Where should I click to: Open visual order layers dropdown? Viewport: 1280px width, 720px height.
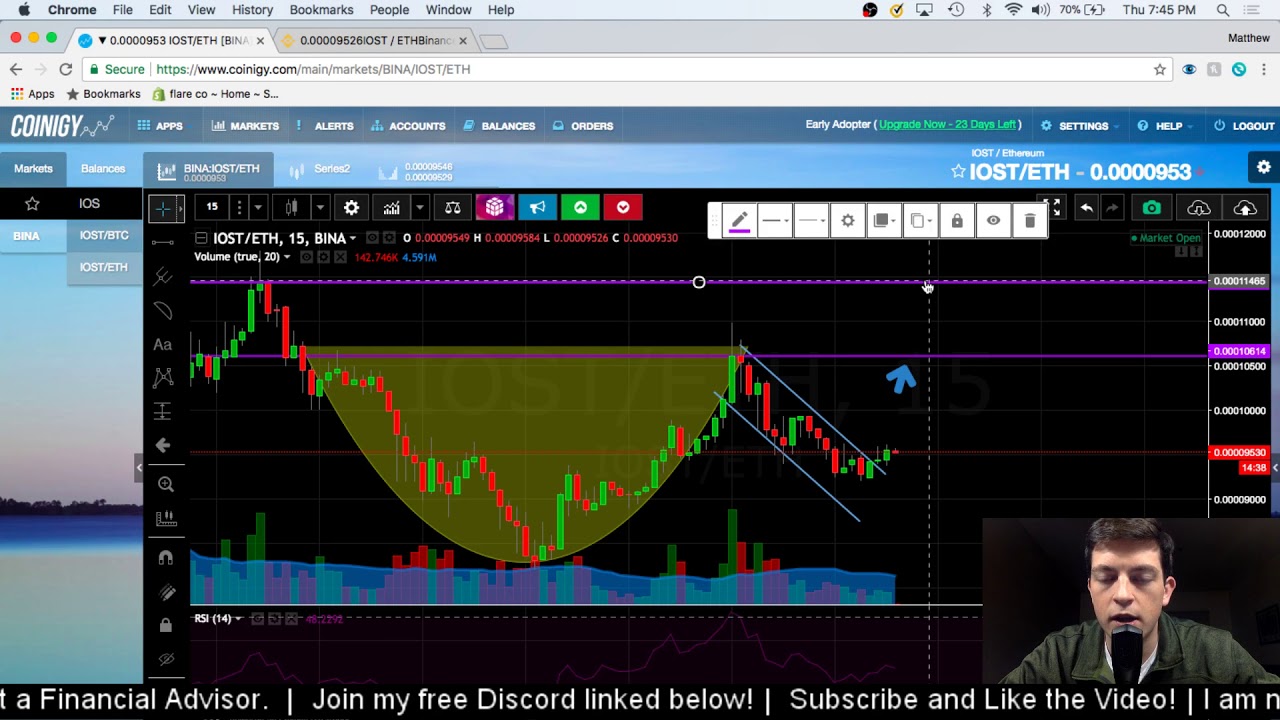pyautogui.click(x=884, y=220)
